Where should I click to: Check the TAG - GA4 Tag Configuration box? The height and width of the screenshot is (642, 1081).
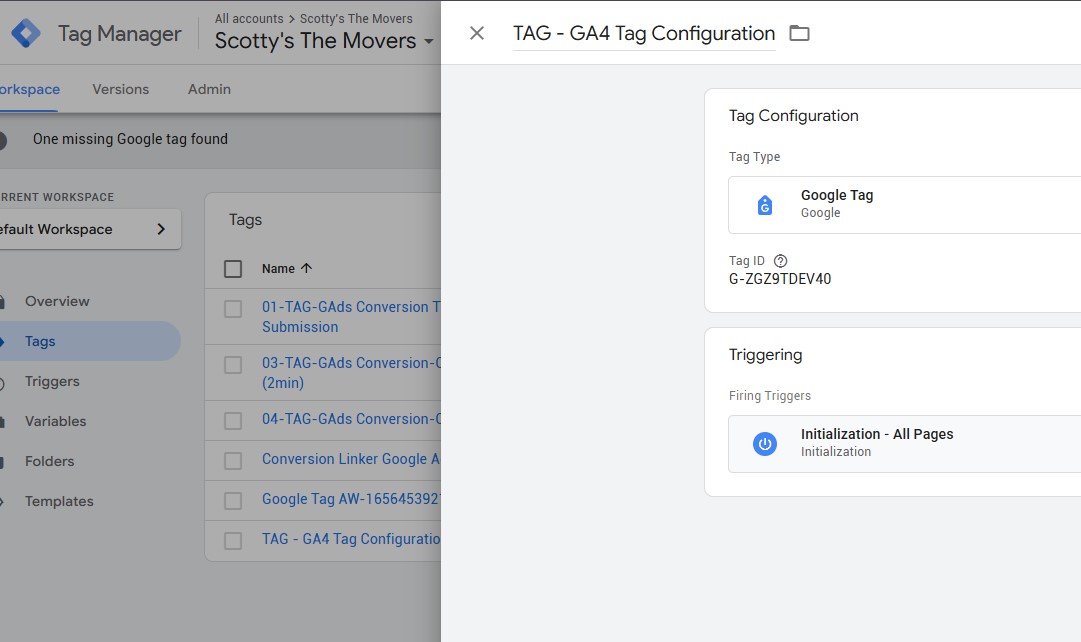233,541
